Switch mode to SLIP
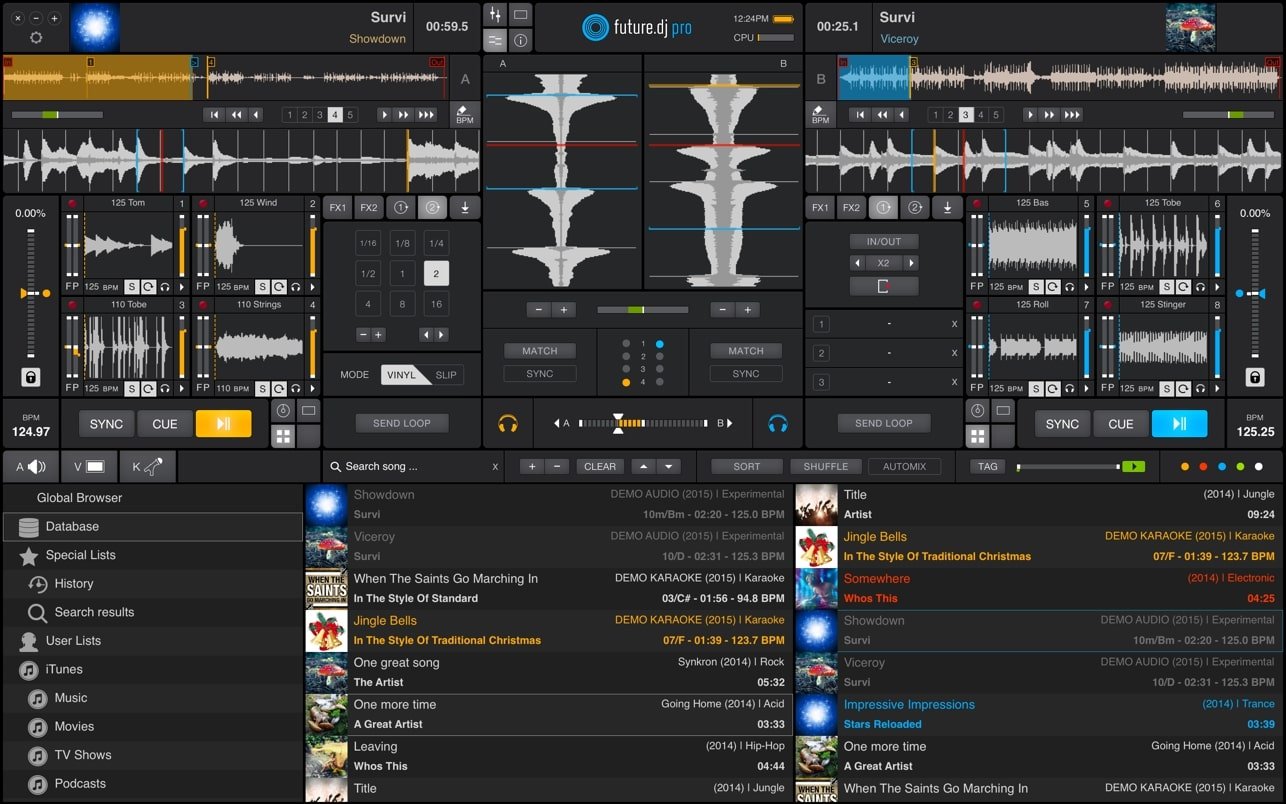The image size is (1286, 804). click(446, 375)
